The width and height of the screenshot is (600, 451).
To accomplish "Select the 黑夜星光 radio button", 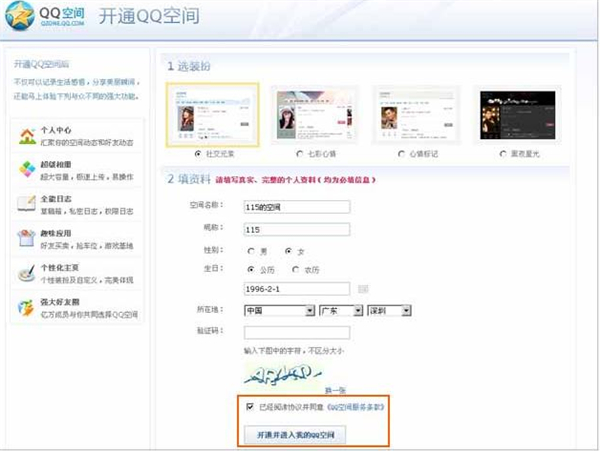I will pos(503,154).
